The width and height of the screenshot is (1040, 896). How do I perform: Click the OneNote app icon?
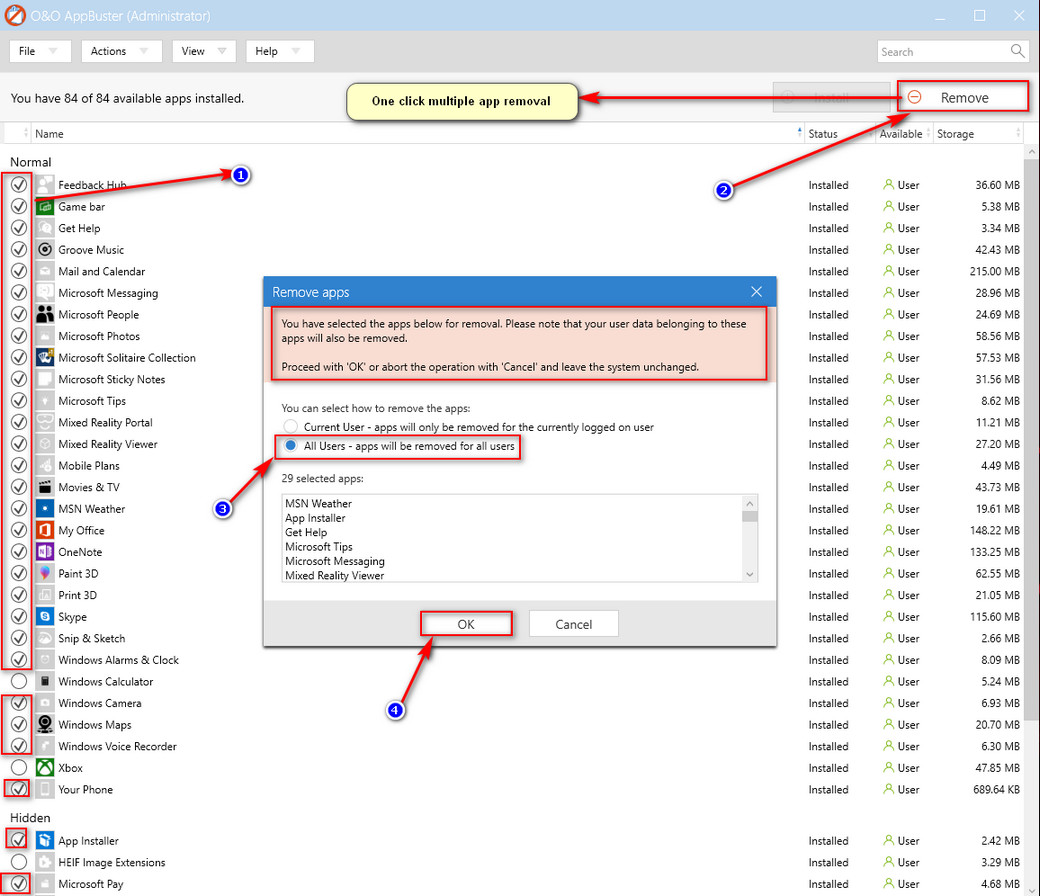[44, 552]
